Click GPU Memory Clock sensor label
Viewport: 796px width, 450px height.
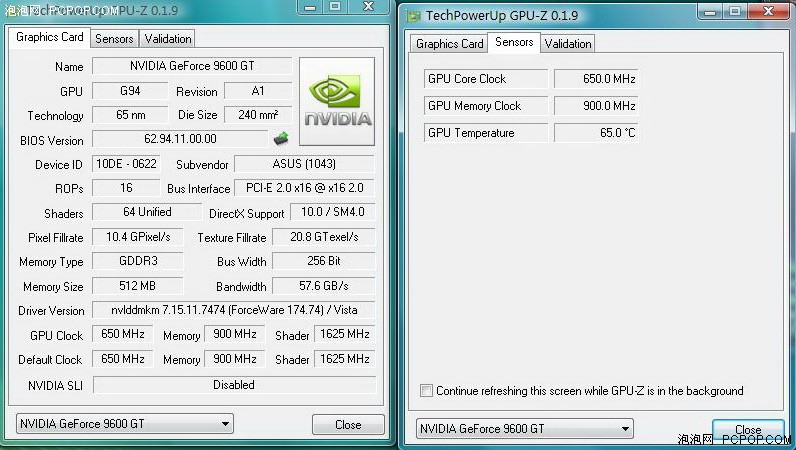point(486,106)
